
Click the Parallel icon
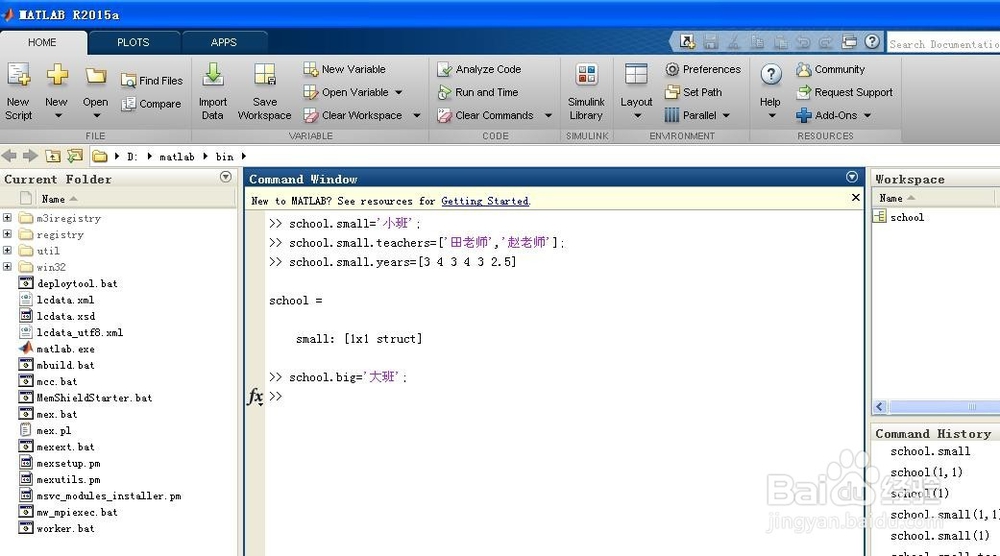pos(672,115)
